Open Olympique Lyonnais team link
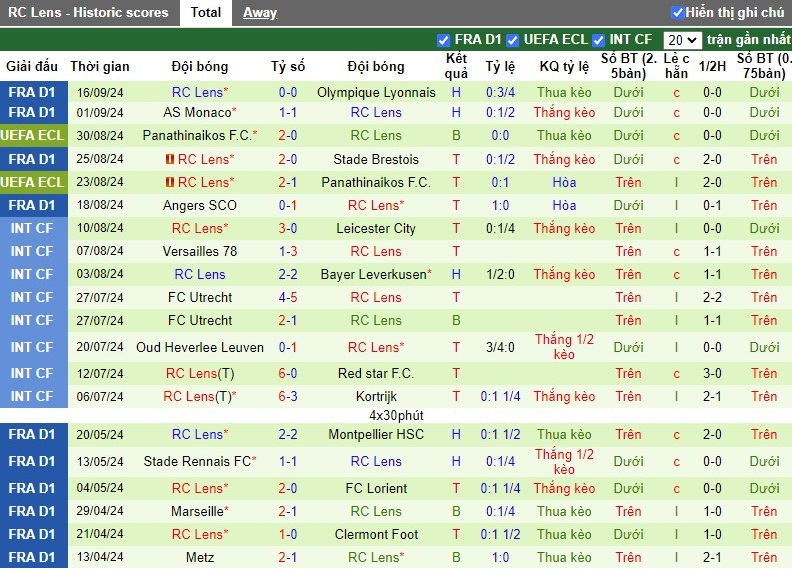792x571 pixels. point(376,92)
